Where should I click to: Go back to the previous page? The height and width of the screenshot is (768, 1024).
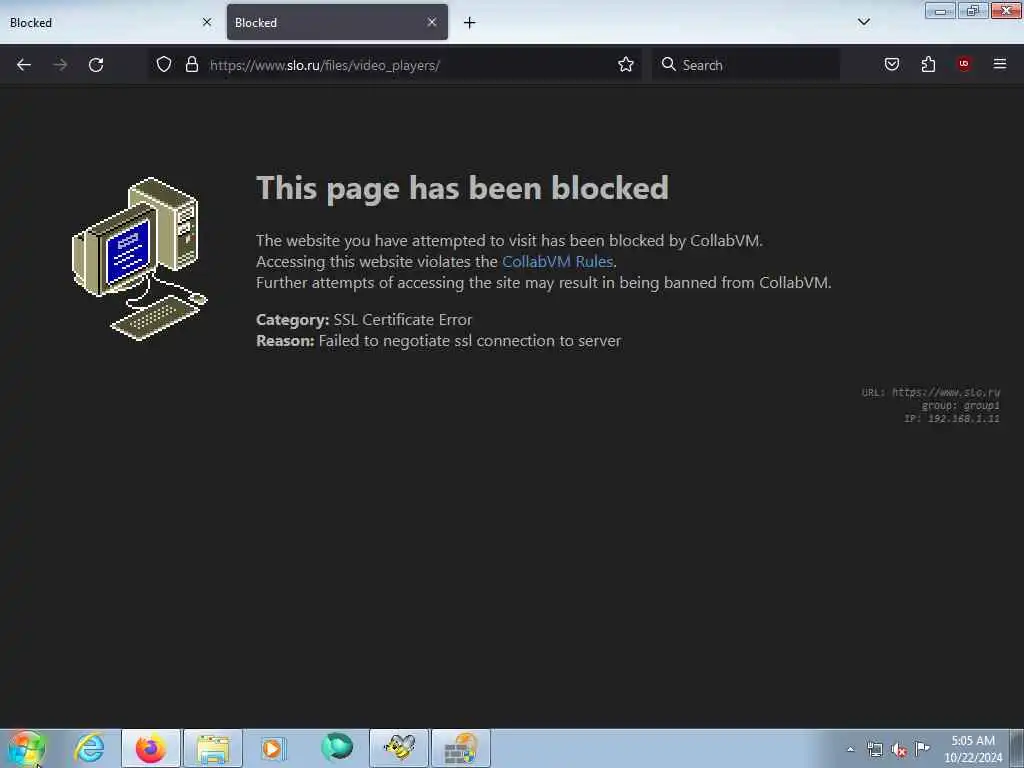pyautogui.click(x=24, y=65)
